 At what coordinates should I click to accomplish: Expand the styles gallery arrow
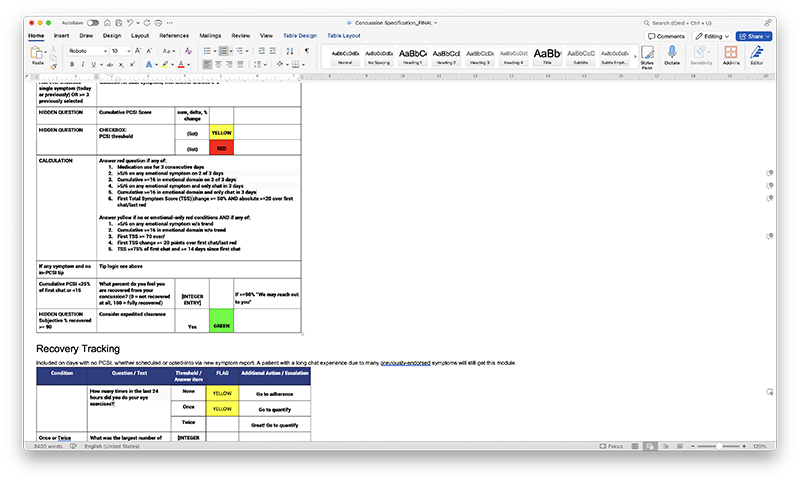coord(635,56)
